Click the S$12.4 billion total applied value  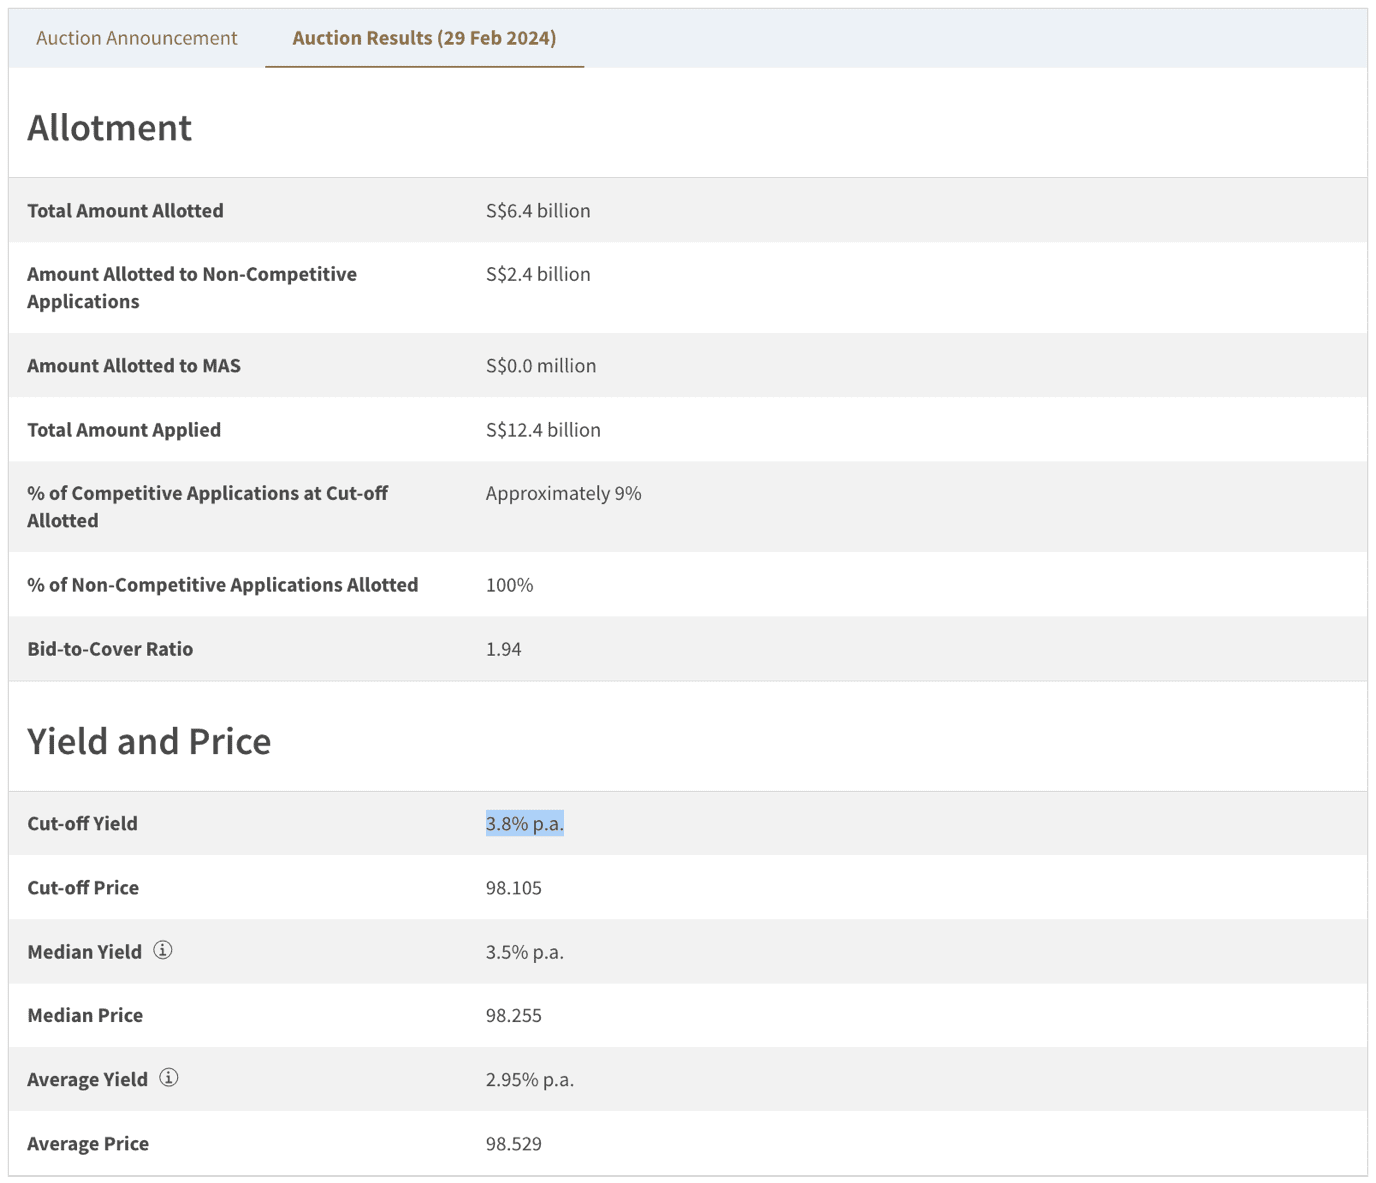click(543, 430)
